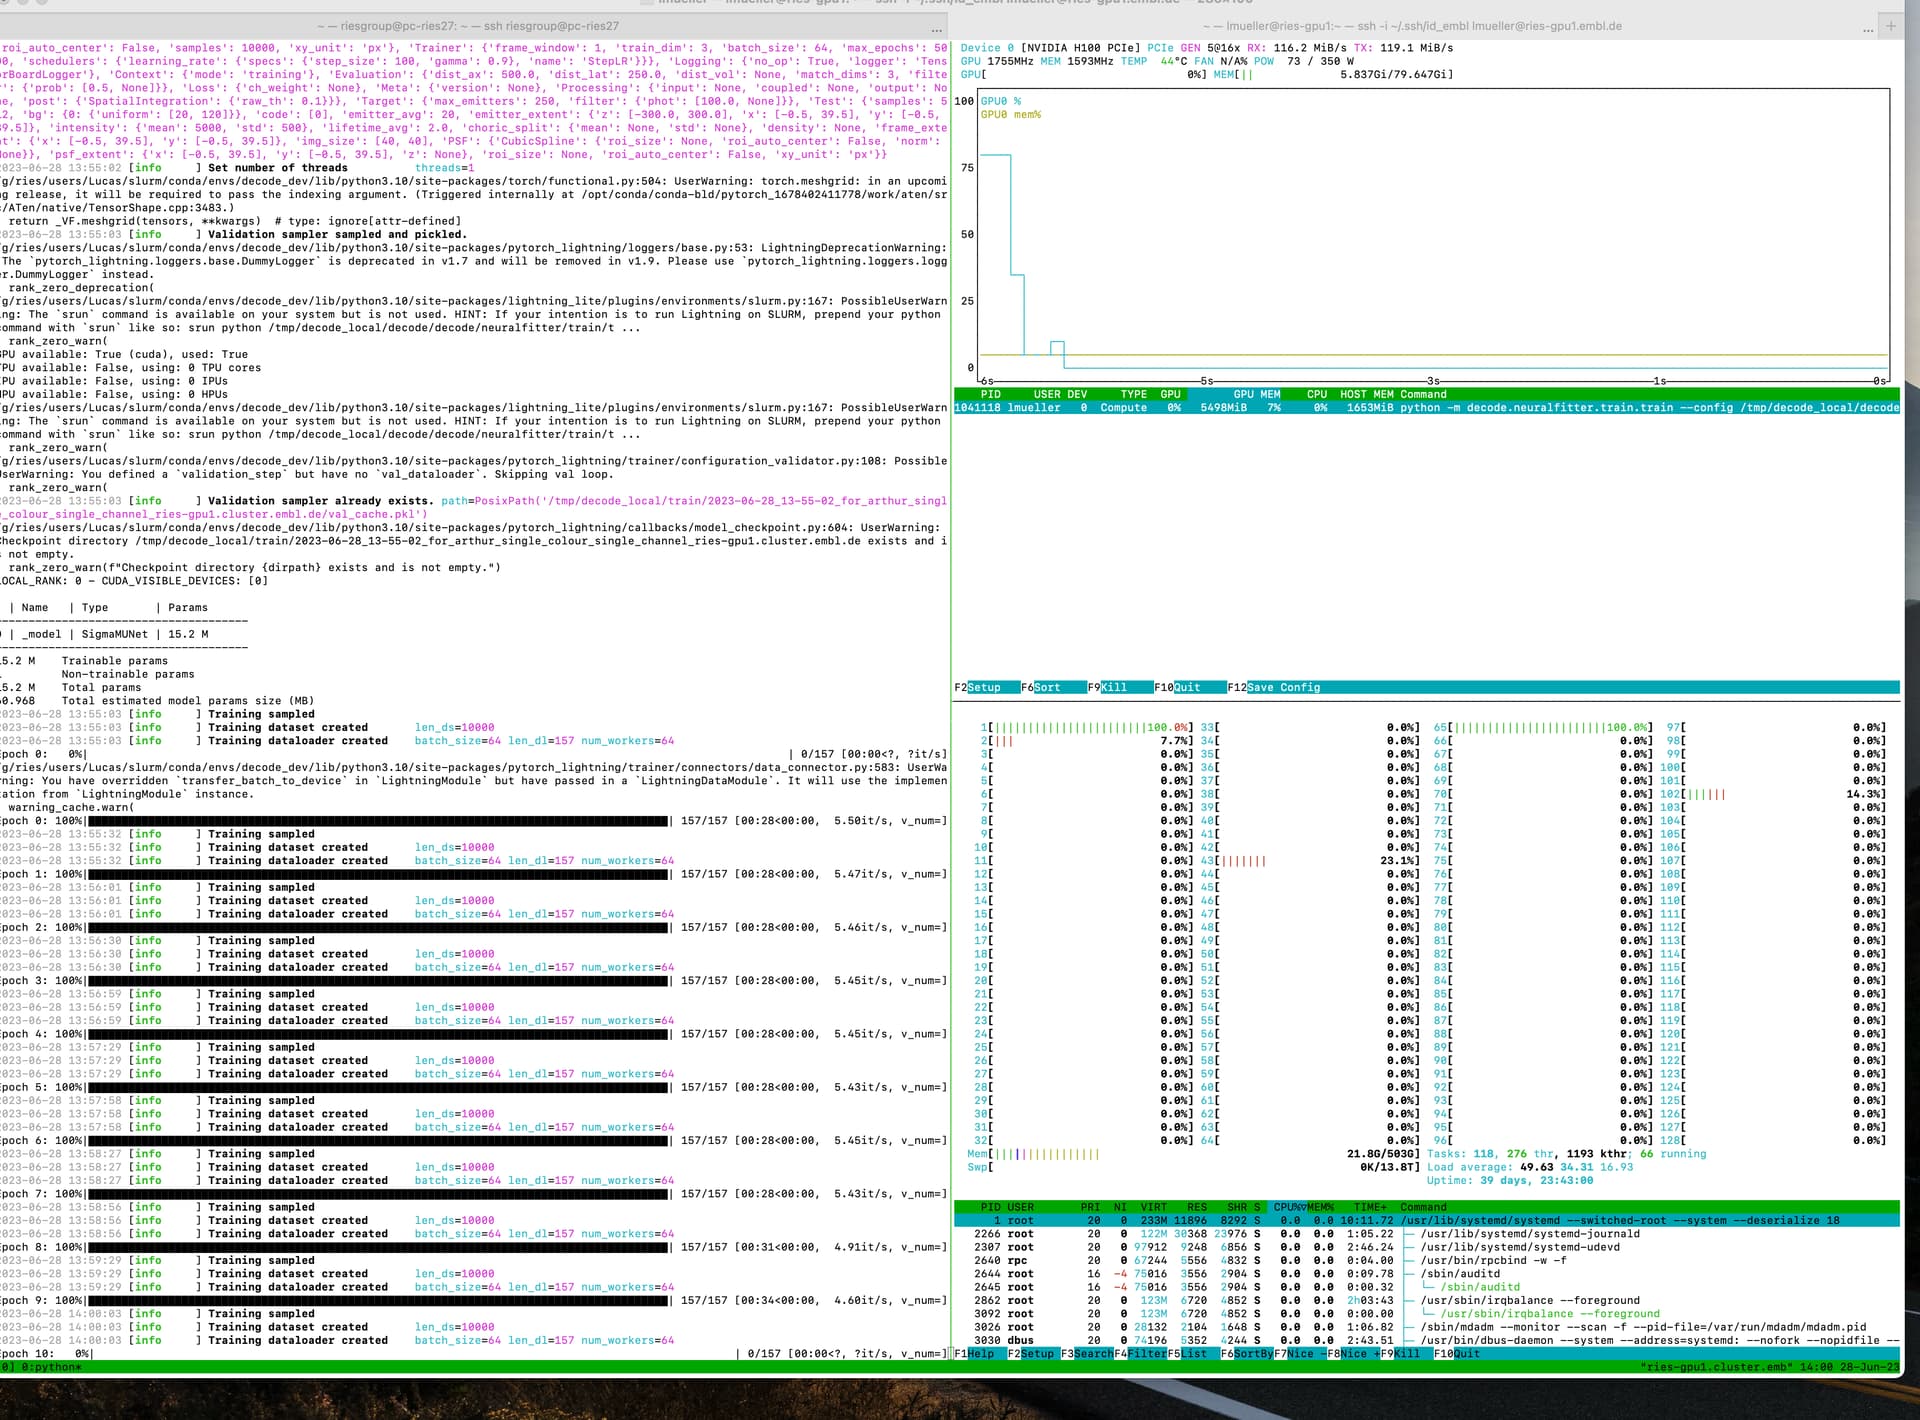Open F3Search in the htop footer
This screenshot has width=1920, height=1420.
point(1087,1354)
